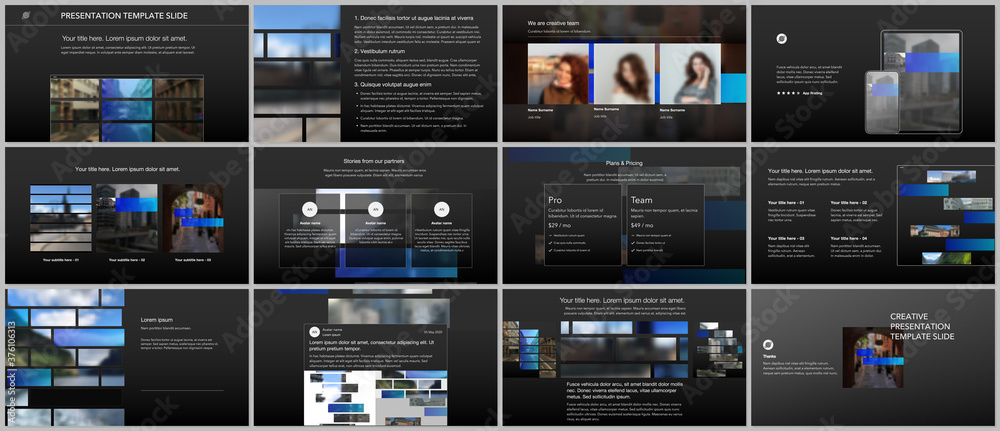This screenshot has height=431, width=1000.
Task: Open the skyscraper image above subtitle 02
Action: (x=127, y=218)
